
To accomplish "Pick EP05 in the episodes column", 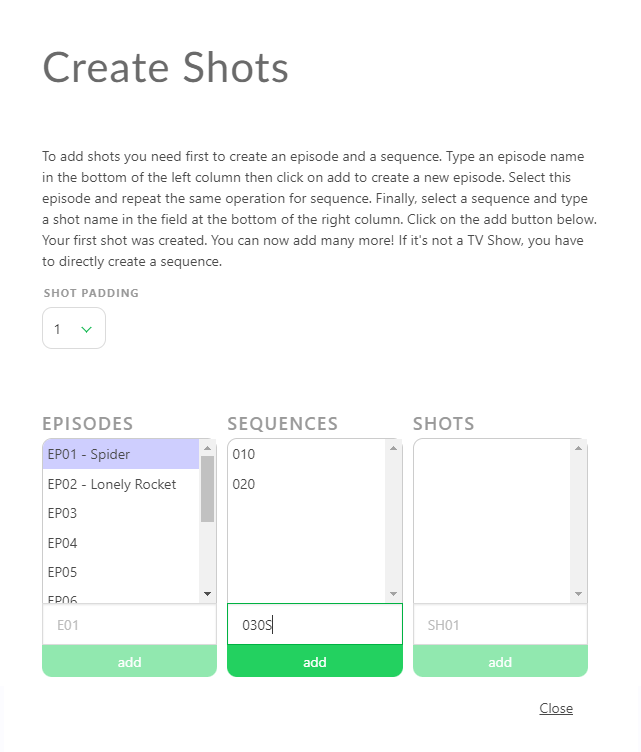I will [121, 572].
